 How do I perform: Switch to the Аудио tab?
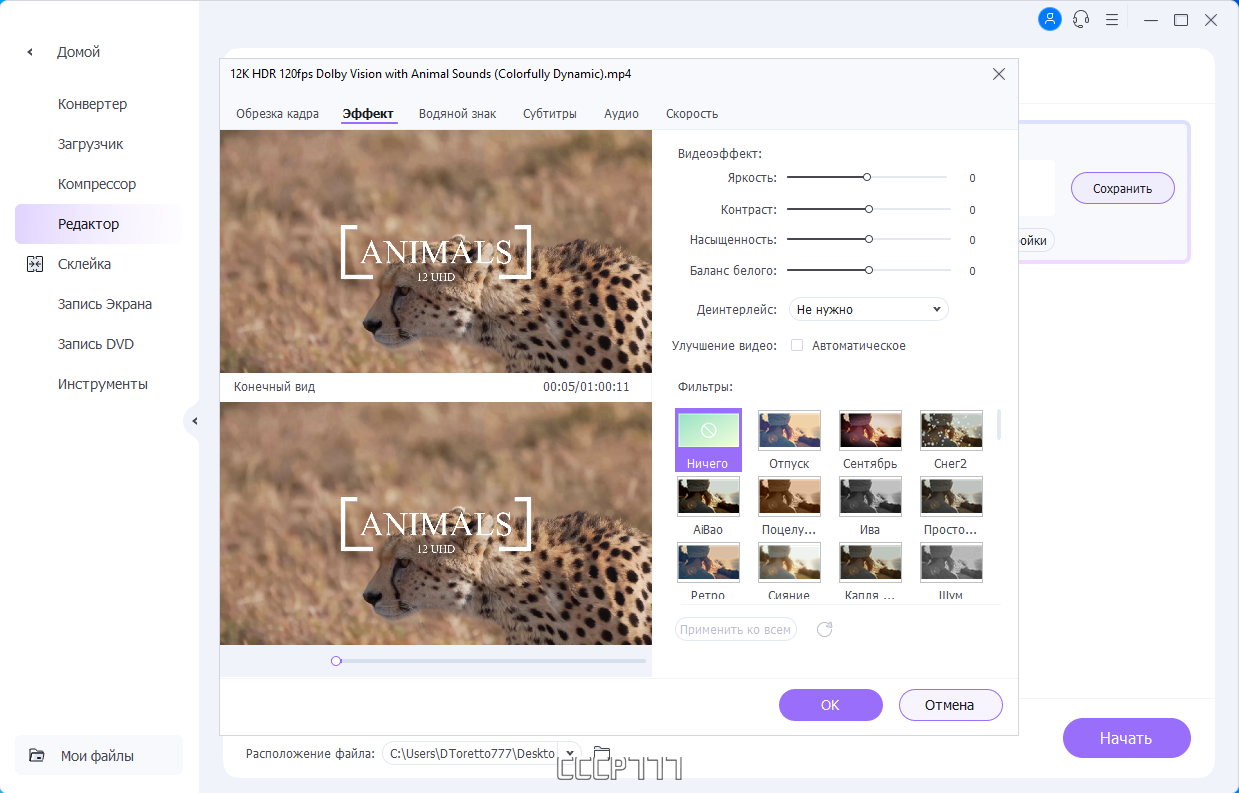pyautogui.click(x=621, y=114)
